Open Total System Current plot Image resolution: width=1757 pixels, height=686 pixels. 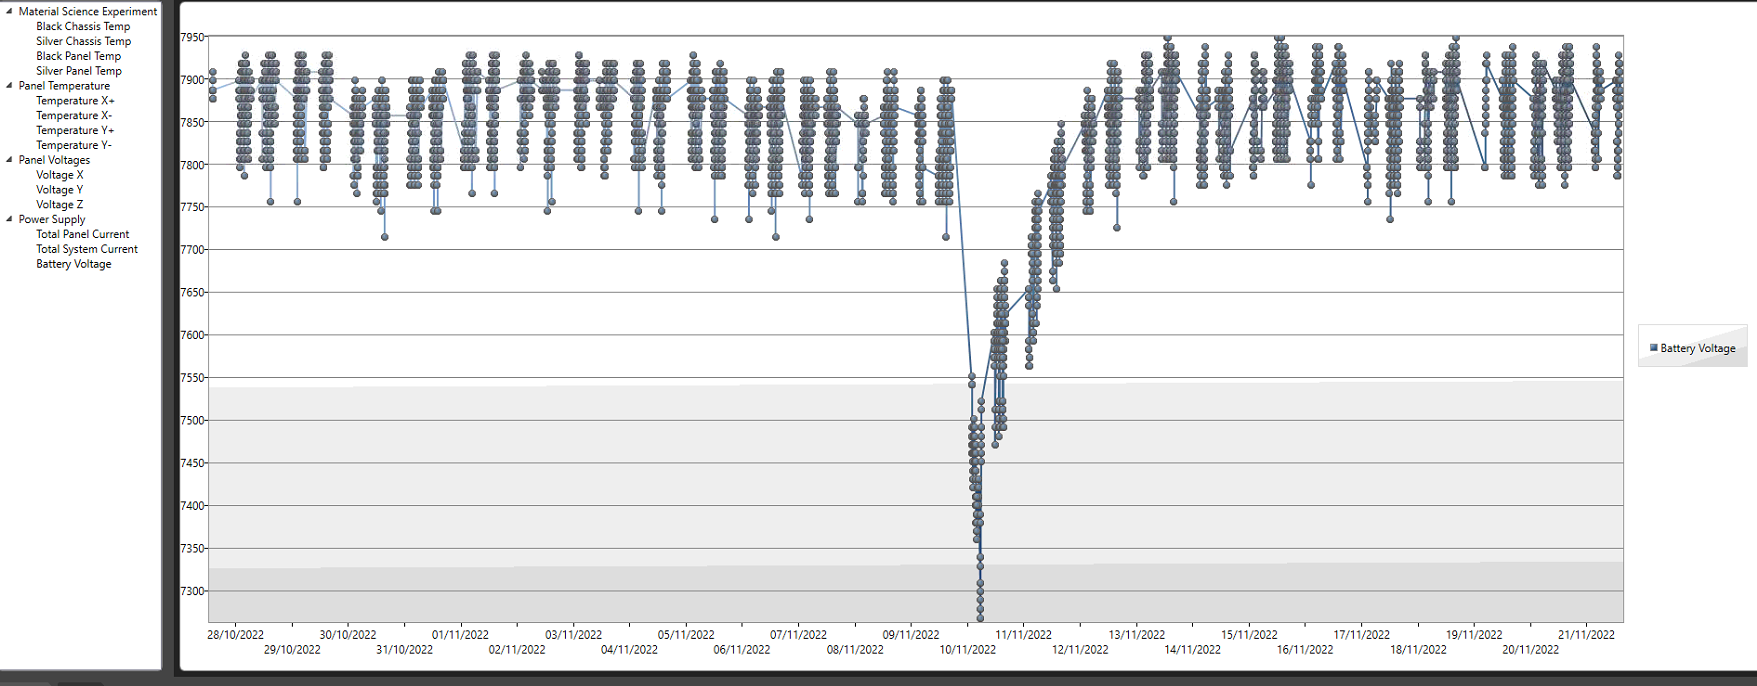coord(87,250)
